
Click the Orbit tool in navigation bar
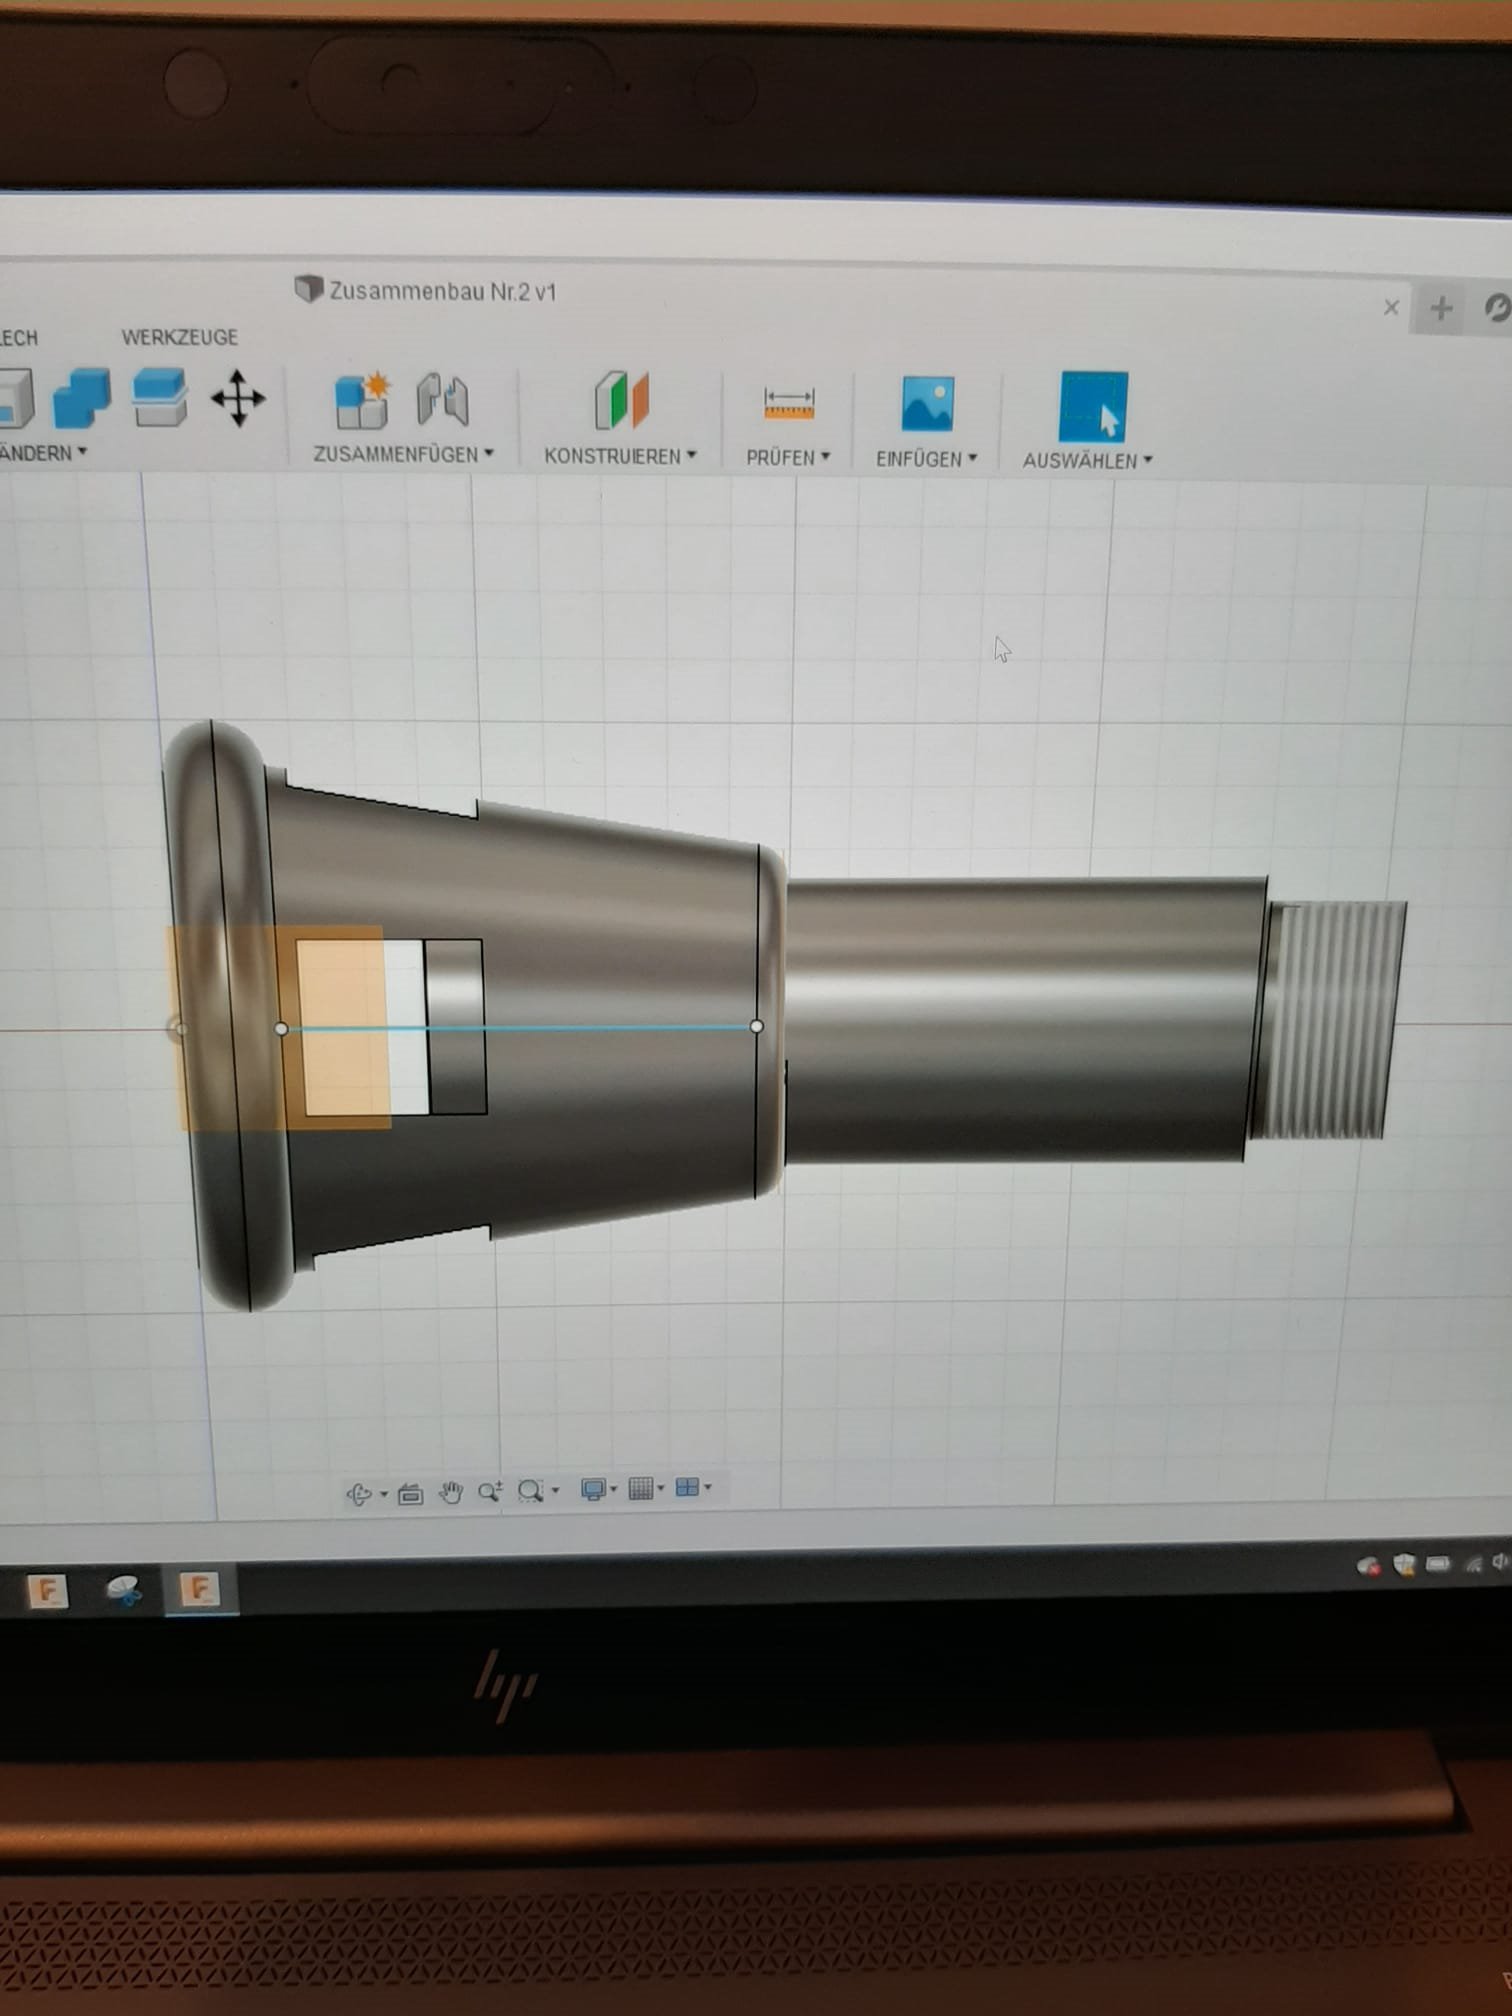tap(358, 1494)
